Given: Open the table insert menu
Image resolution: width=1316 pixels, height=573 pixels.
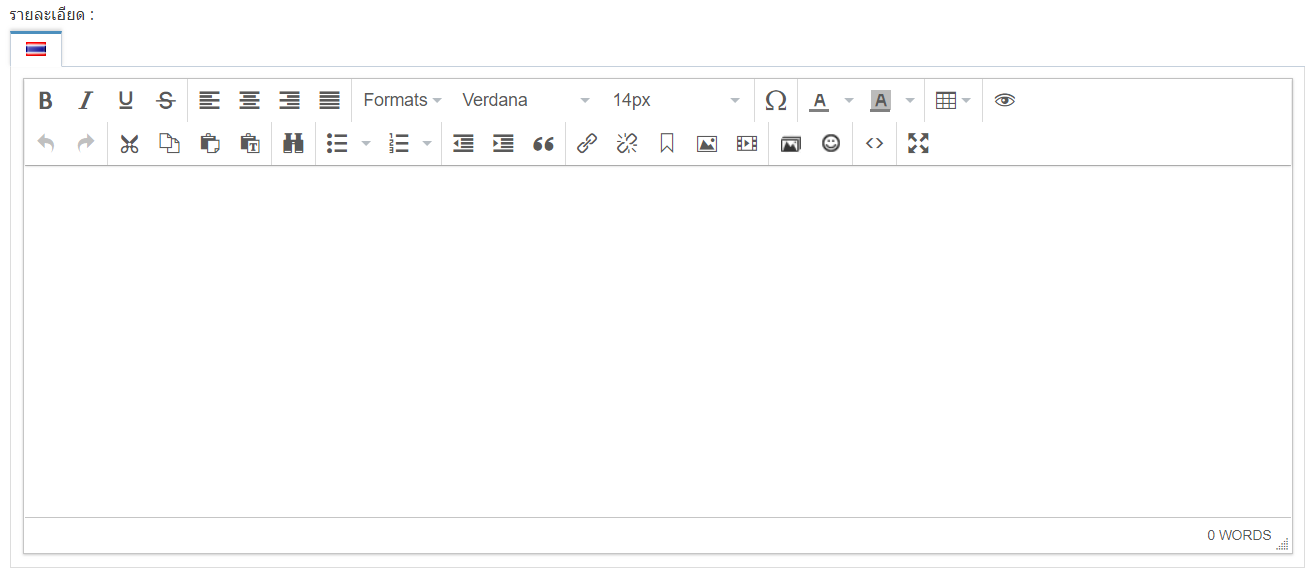Looking at the screenshot, I should (953, 100).
